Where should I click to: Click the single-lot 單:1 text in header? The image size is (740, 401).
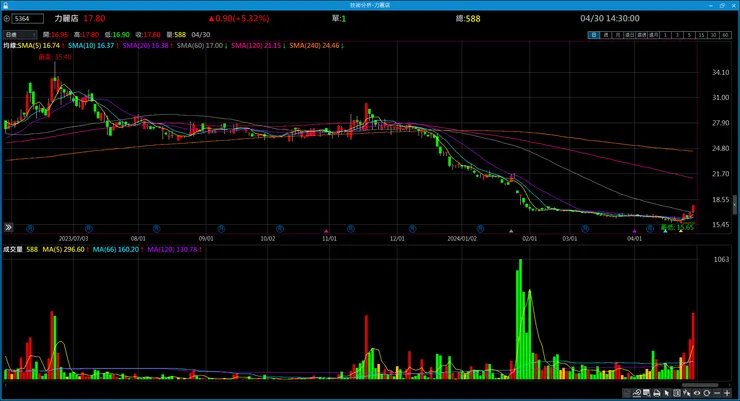tap(339, 19)
